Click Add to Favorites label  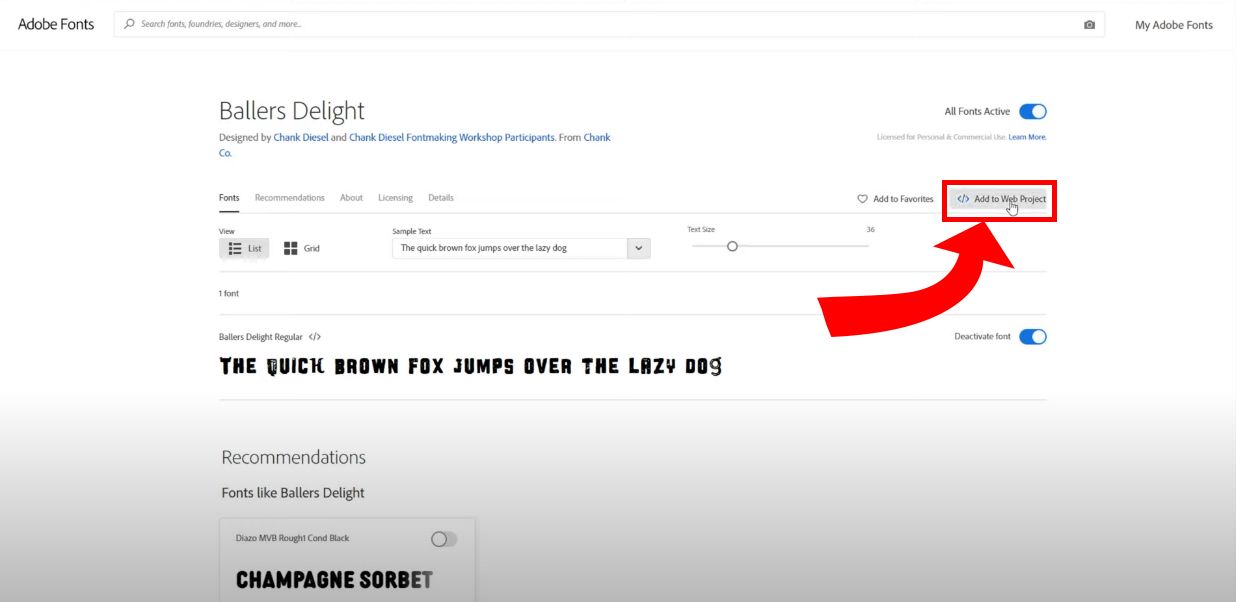[x=903, y=199]
